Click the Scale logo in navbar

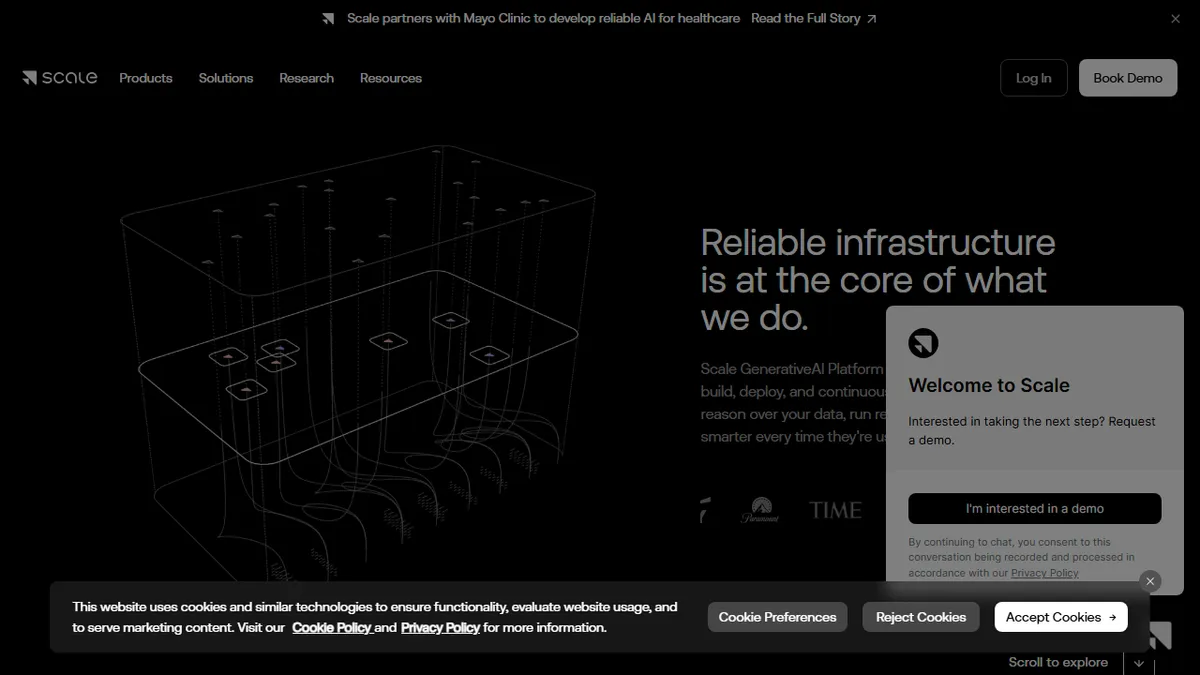click(x=60, y=78)
